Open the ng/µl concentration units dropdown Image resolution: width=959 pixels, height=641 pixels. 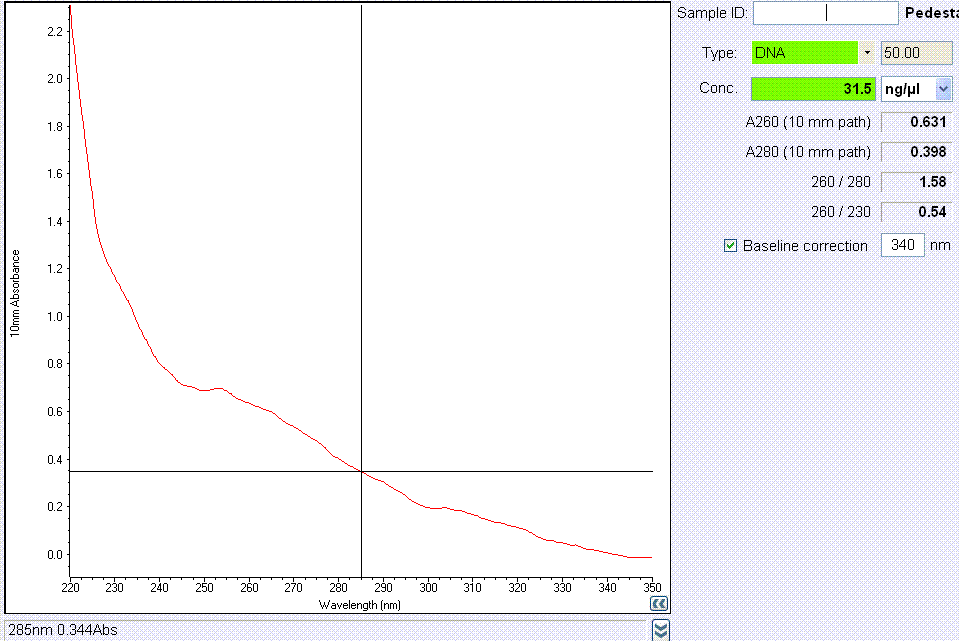point(943,89)
